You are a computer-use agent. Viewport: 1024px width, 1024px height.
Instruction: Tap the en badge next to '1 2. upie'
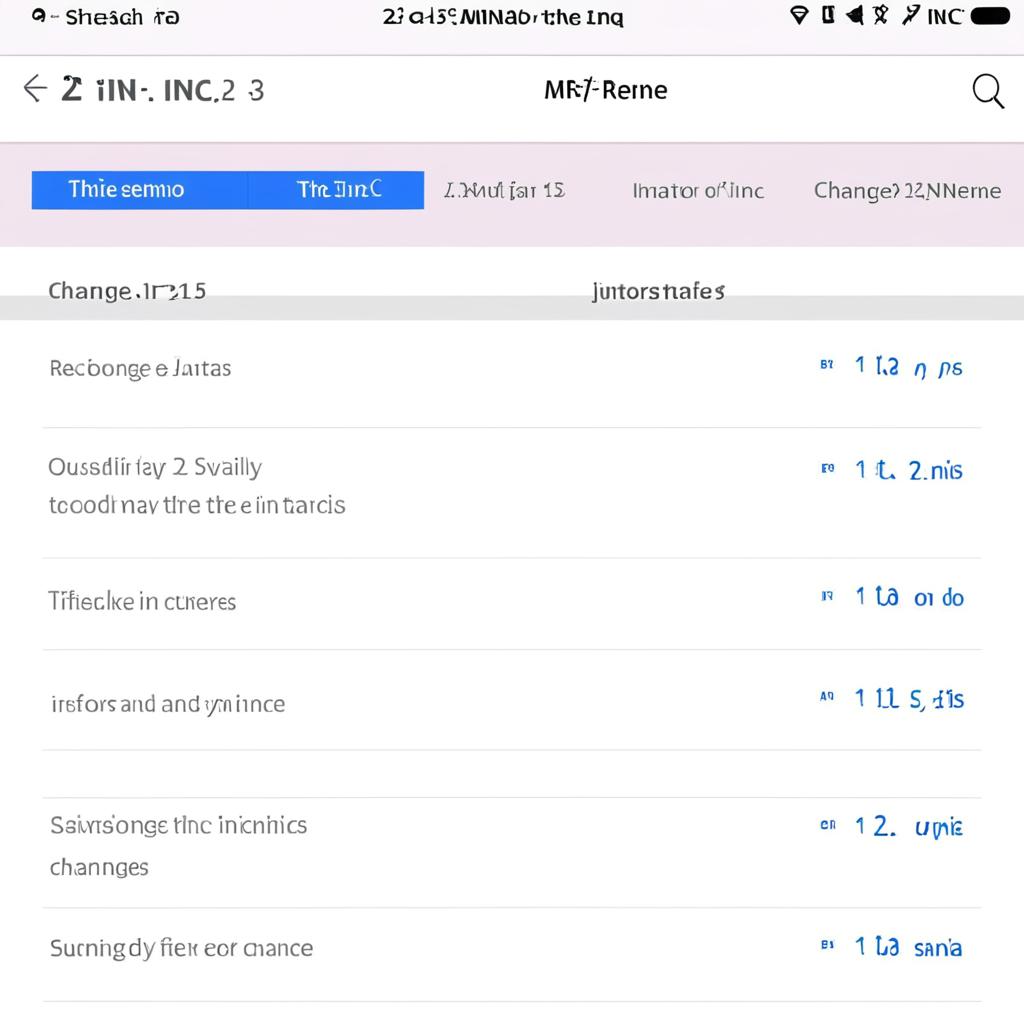tap(826, 826)
